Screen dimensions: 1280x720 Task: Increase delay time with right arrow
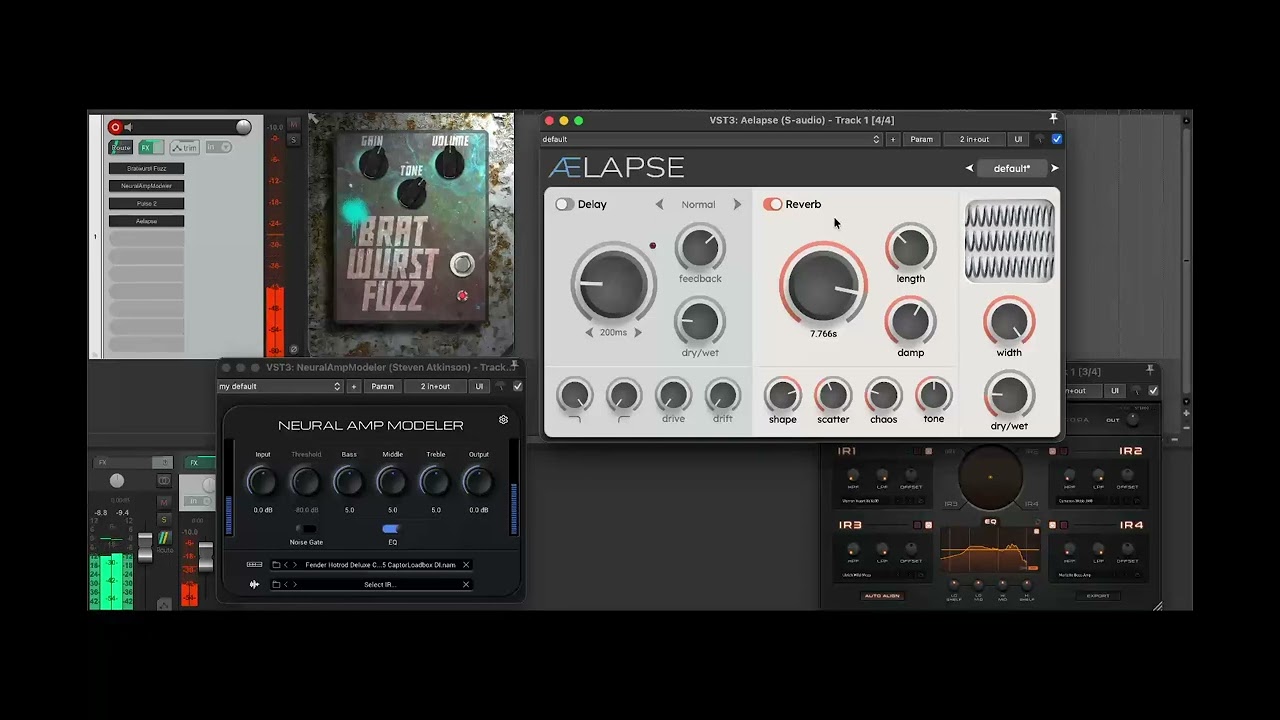point(638,333)
